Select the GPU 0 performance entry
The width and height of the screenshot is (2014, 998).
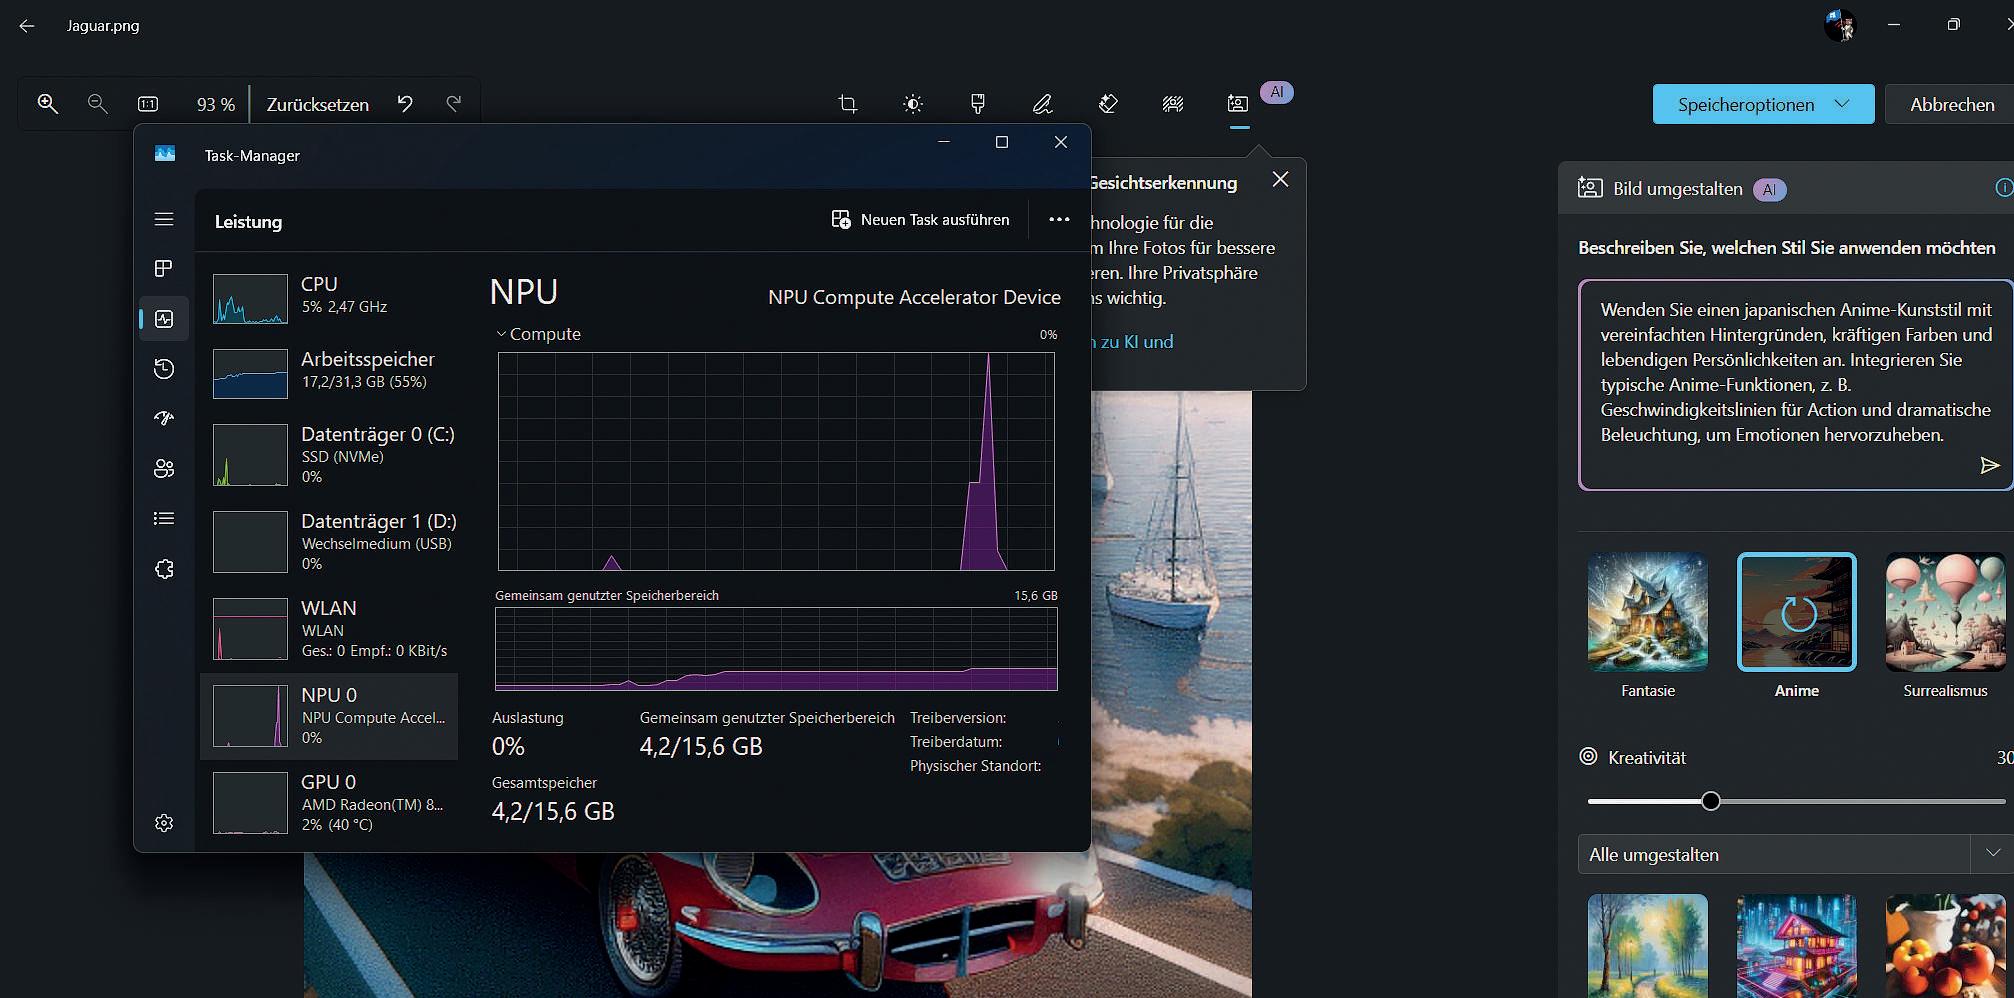click(x=329, y=802)
